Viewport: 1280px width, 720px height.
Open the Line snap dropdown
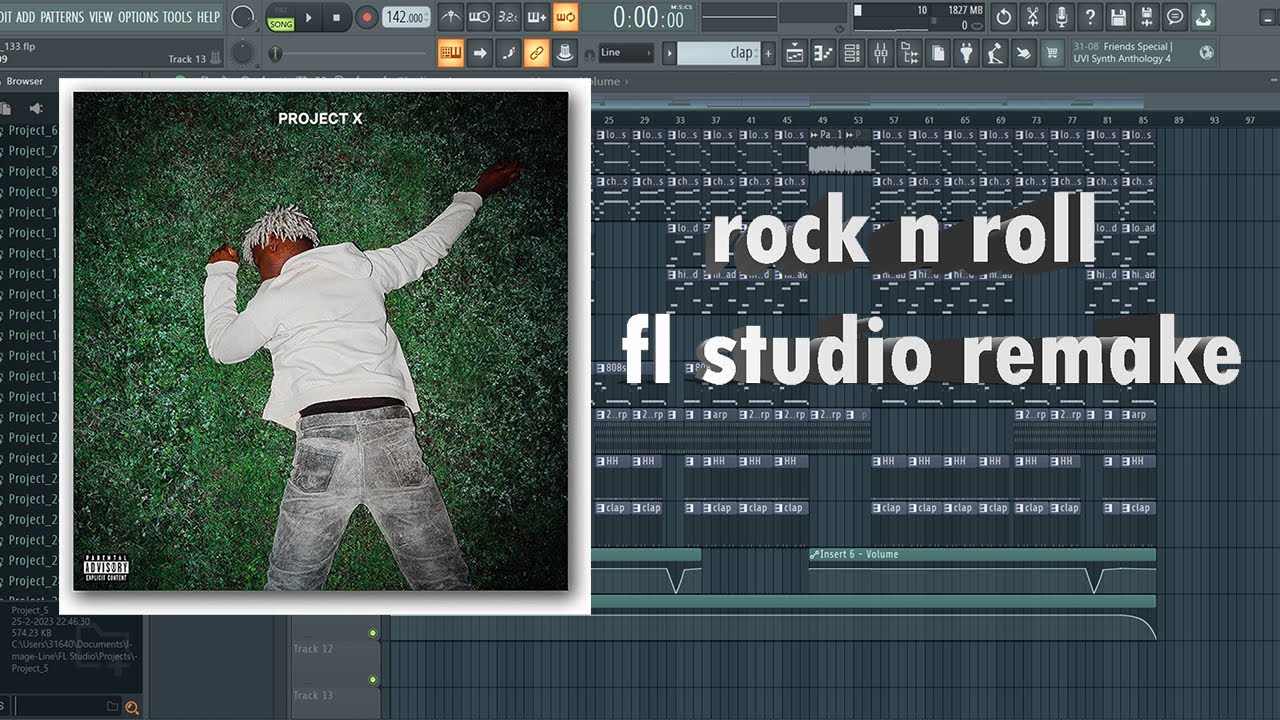click(626, 53)
